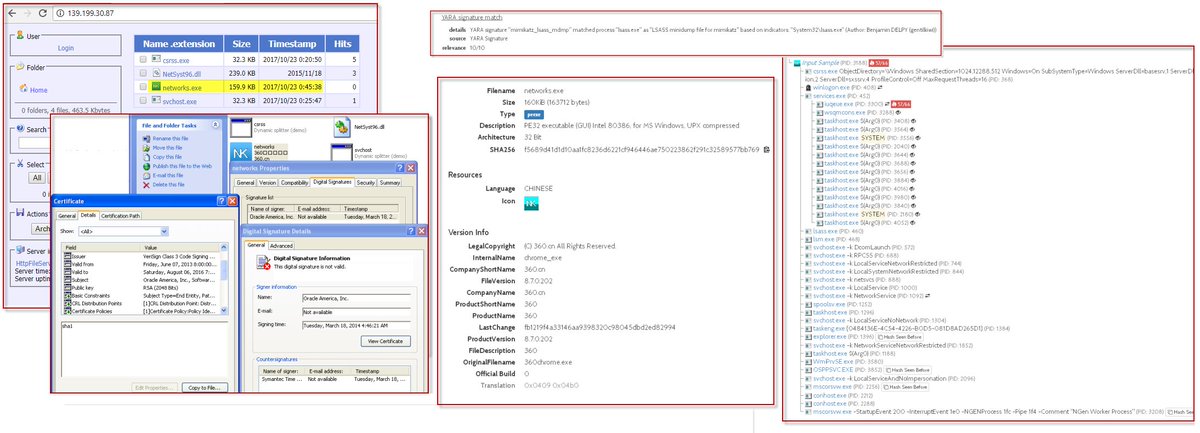The height and width of the screenshot is (433, 1200).
Task: Sort file list by Hits column
Action: (342, 44)
